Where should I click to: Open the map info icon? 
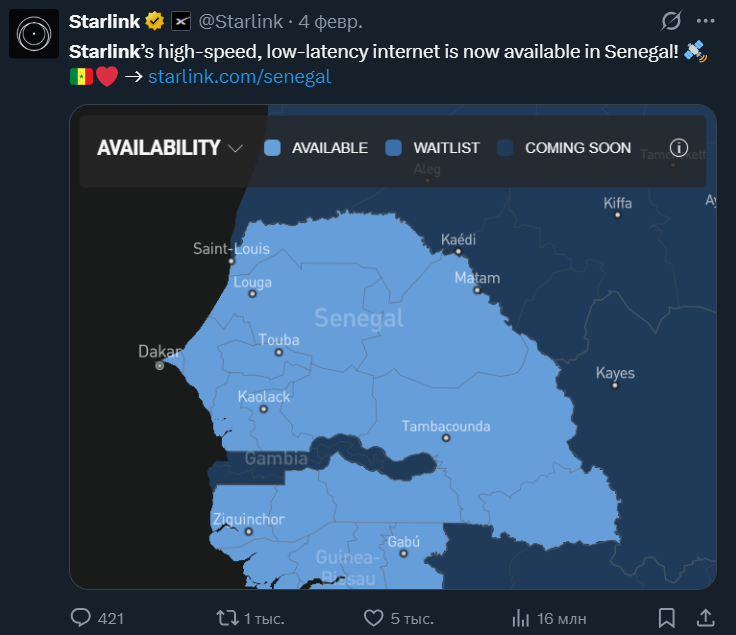pyautogui.click(x=679, y=148)
